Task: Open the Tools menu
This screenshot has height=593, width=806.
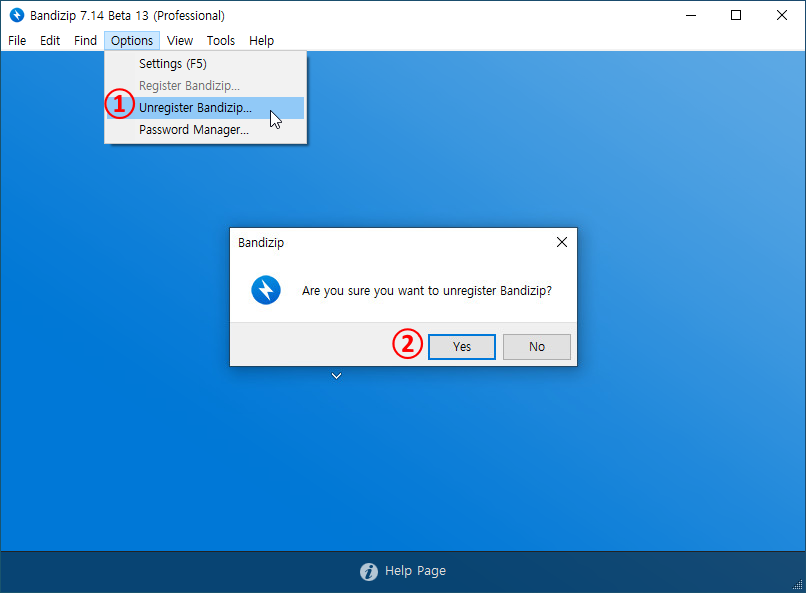Action: click(x=221, y=41)
